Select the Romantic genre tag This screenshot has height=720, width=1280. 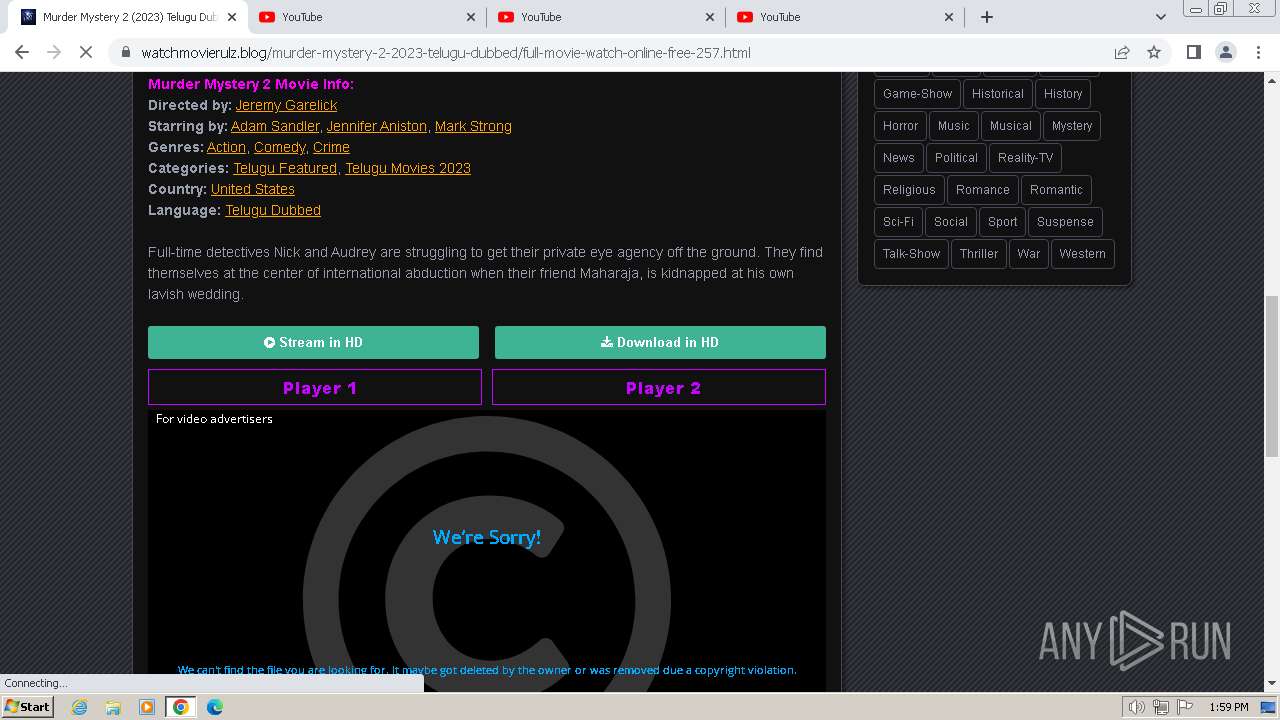click(x=1056, y=190)
